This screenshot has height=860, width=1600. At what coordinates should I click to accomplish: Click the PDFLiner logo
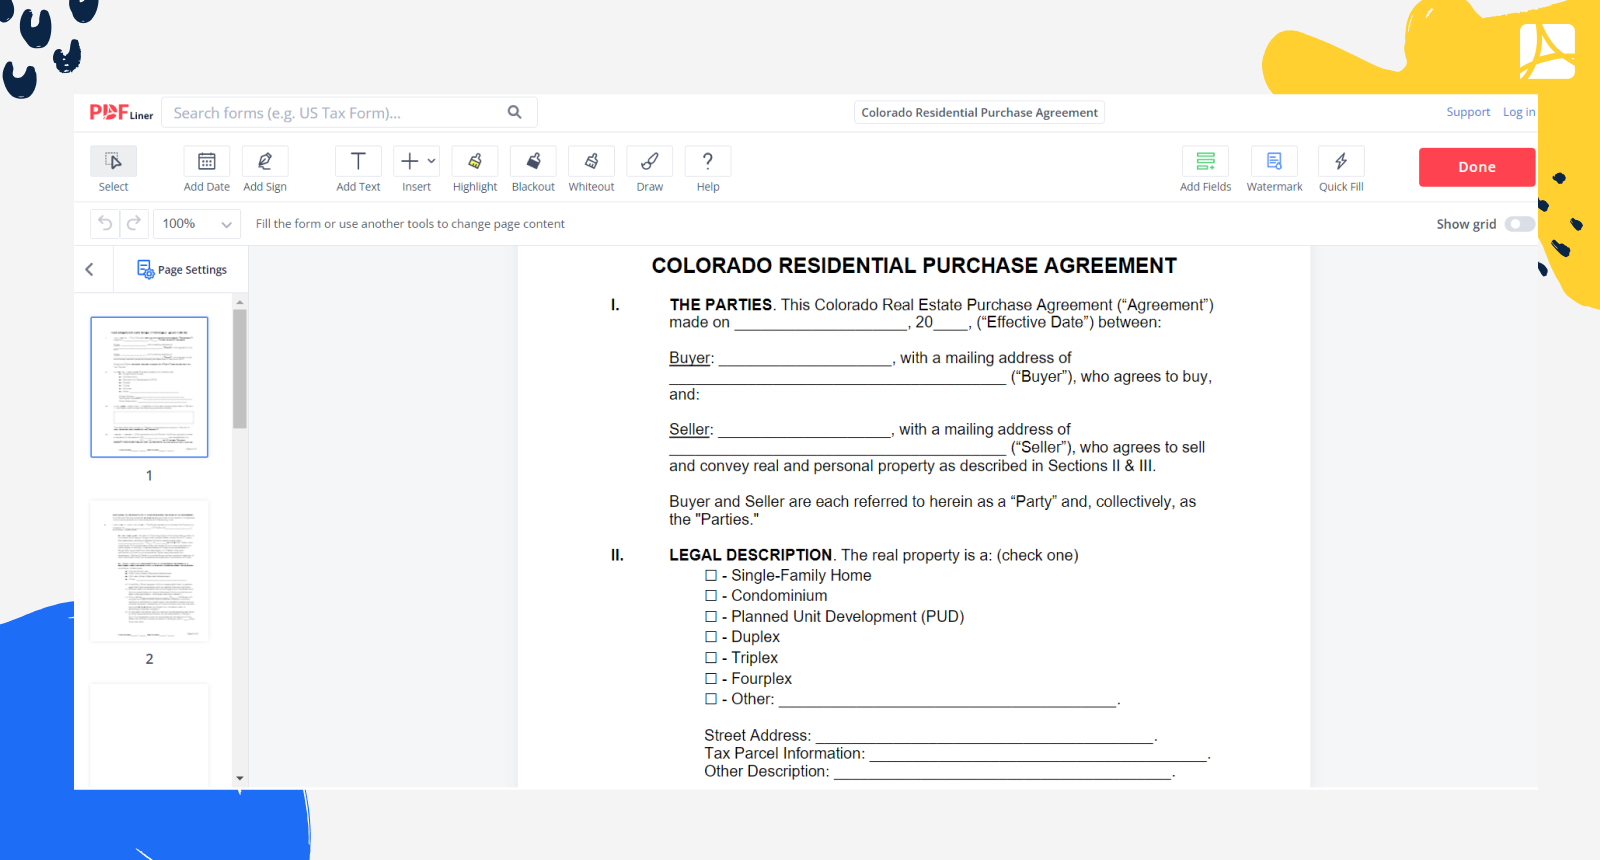tap(121, 113)
